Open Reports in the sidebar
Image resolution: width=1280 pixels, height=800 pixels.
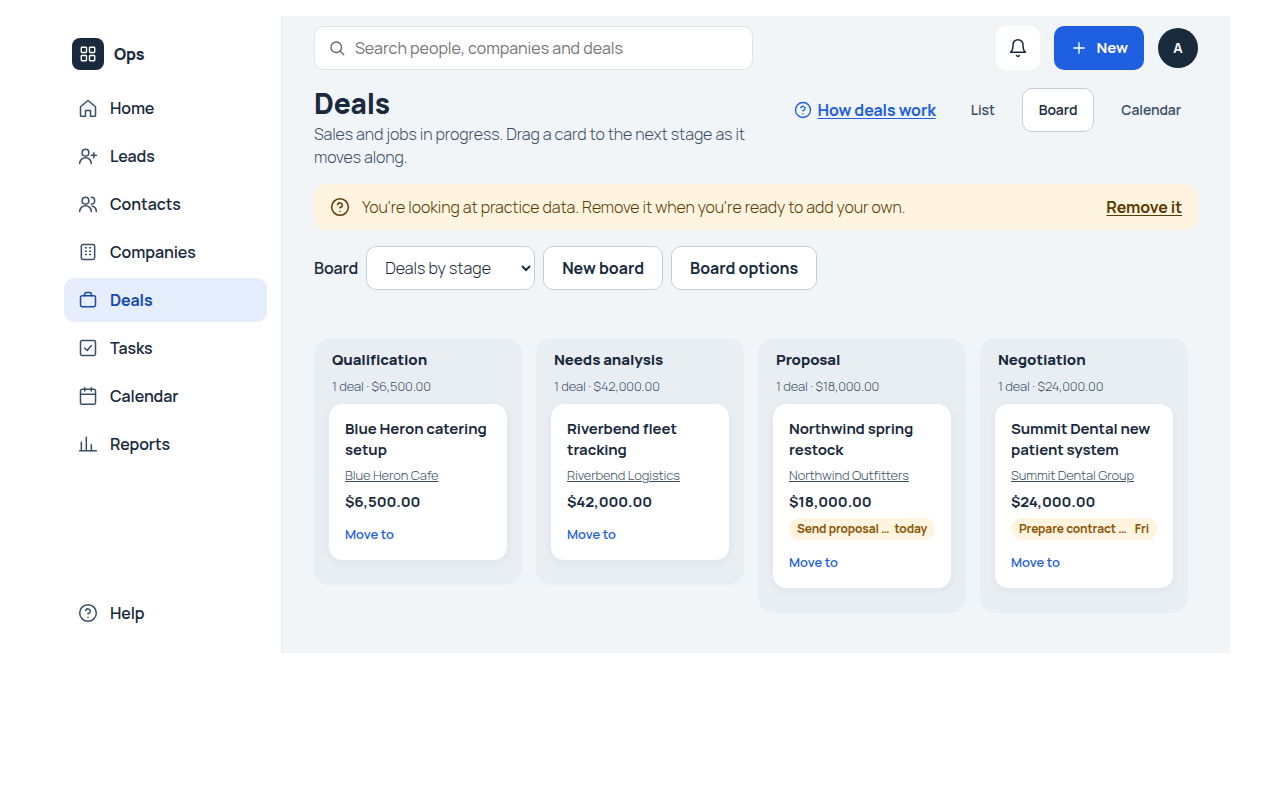165,444
